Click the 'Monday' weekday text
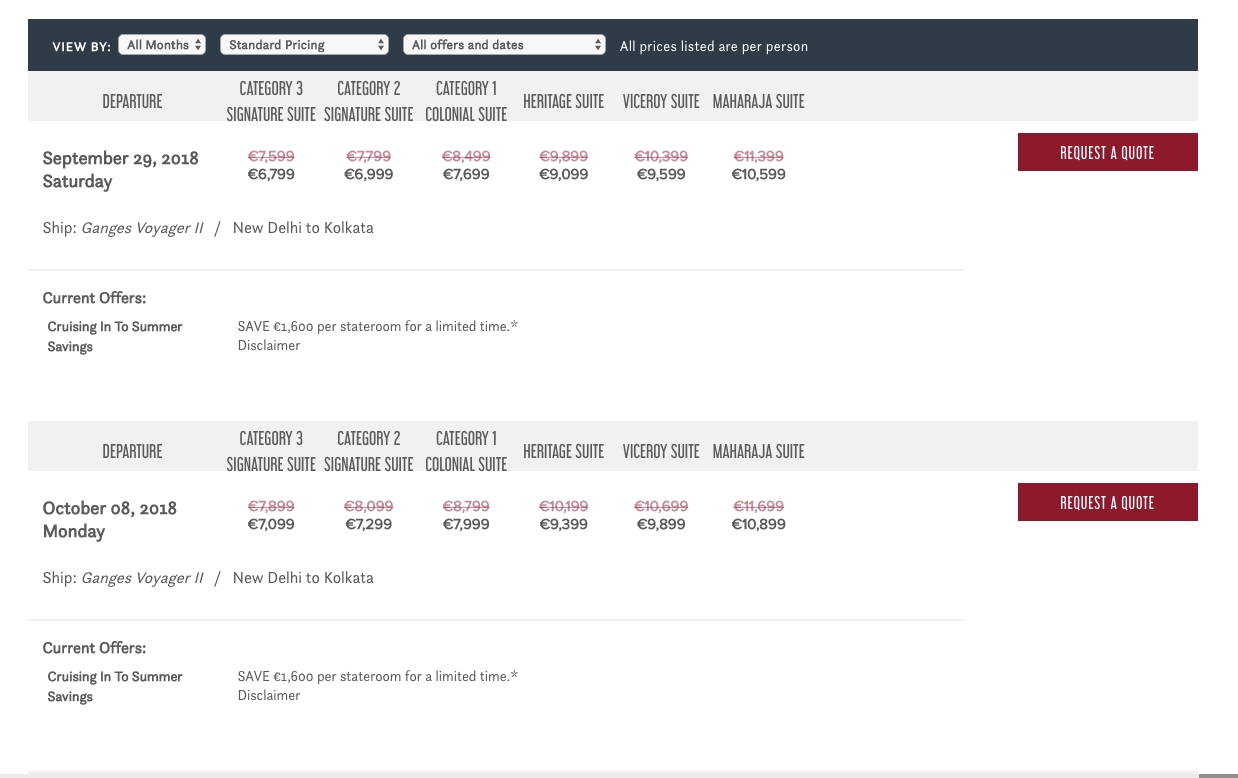1238x778 pixels. click(x=74, y=531)
